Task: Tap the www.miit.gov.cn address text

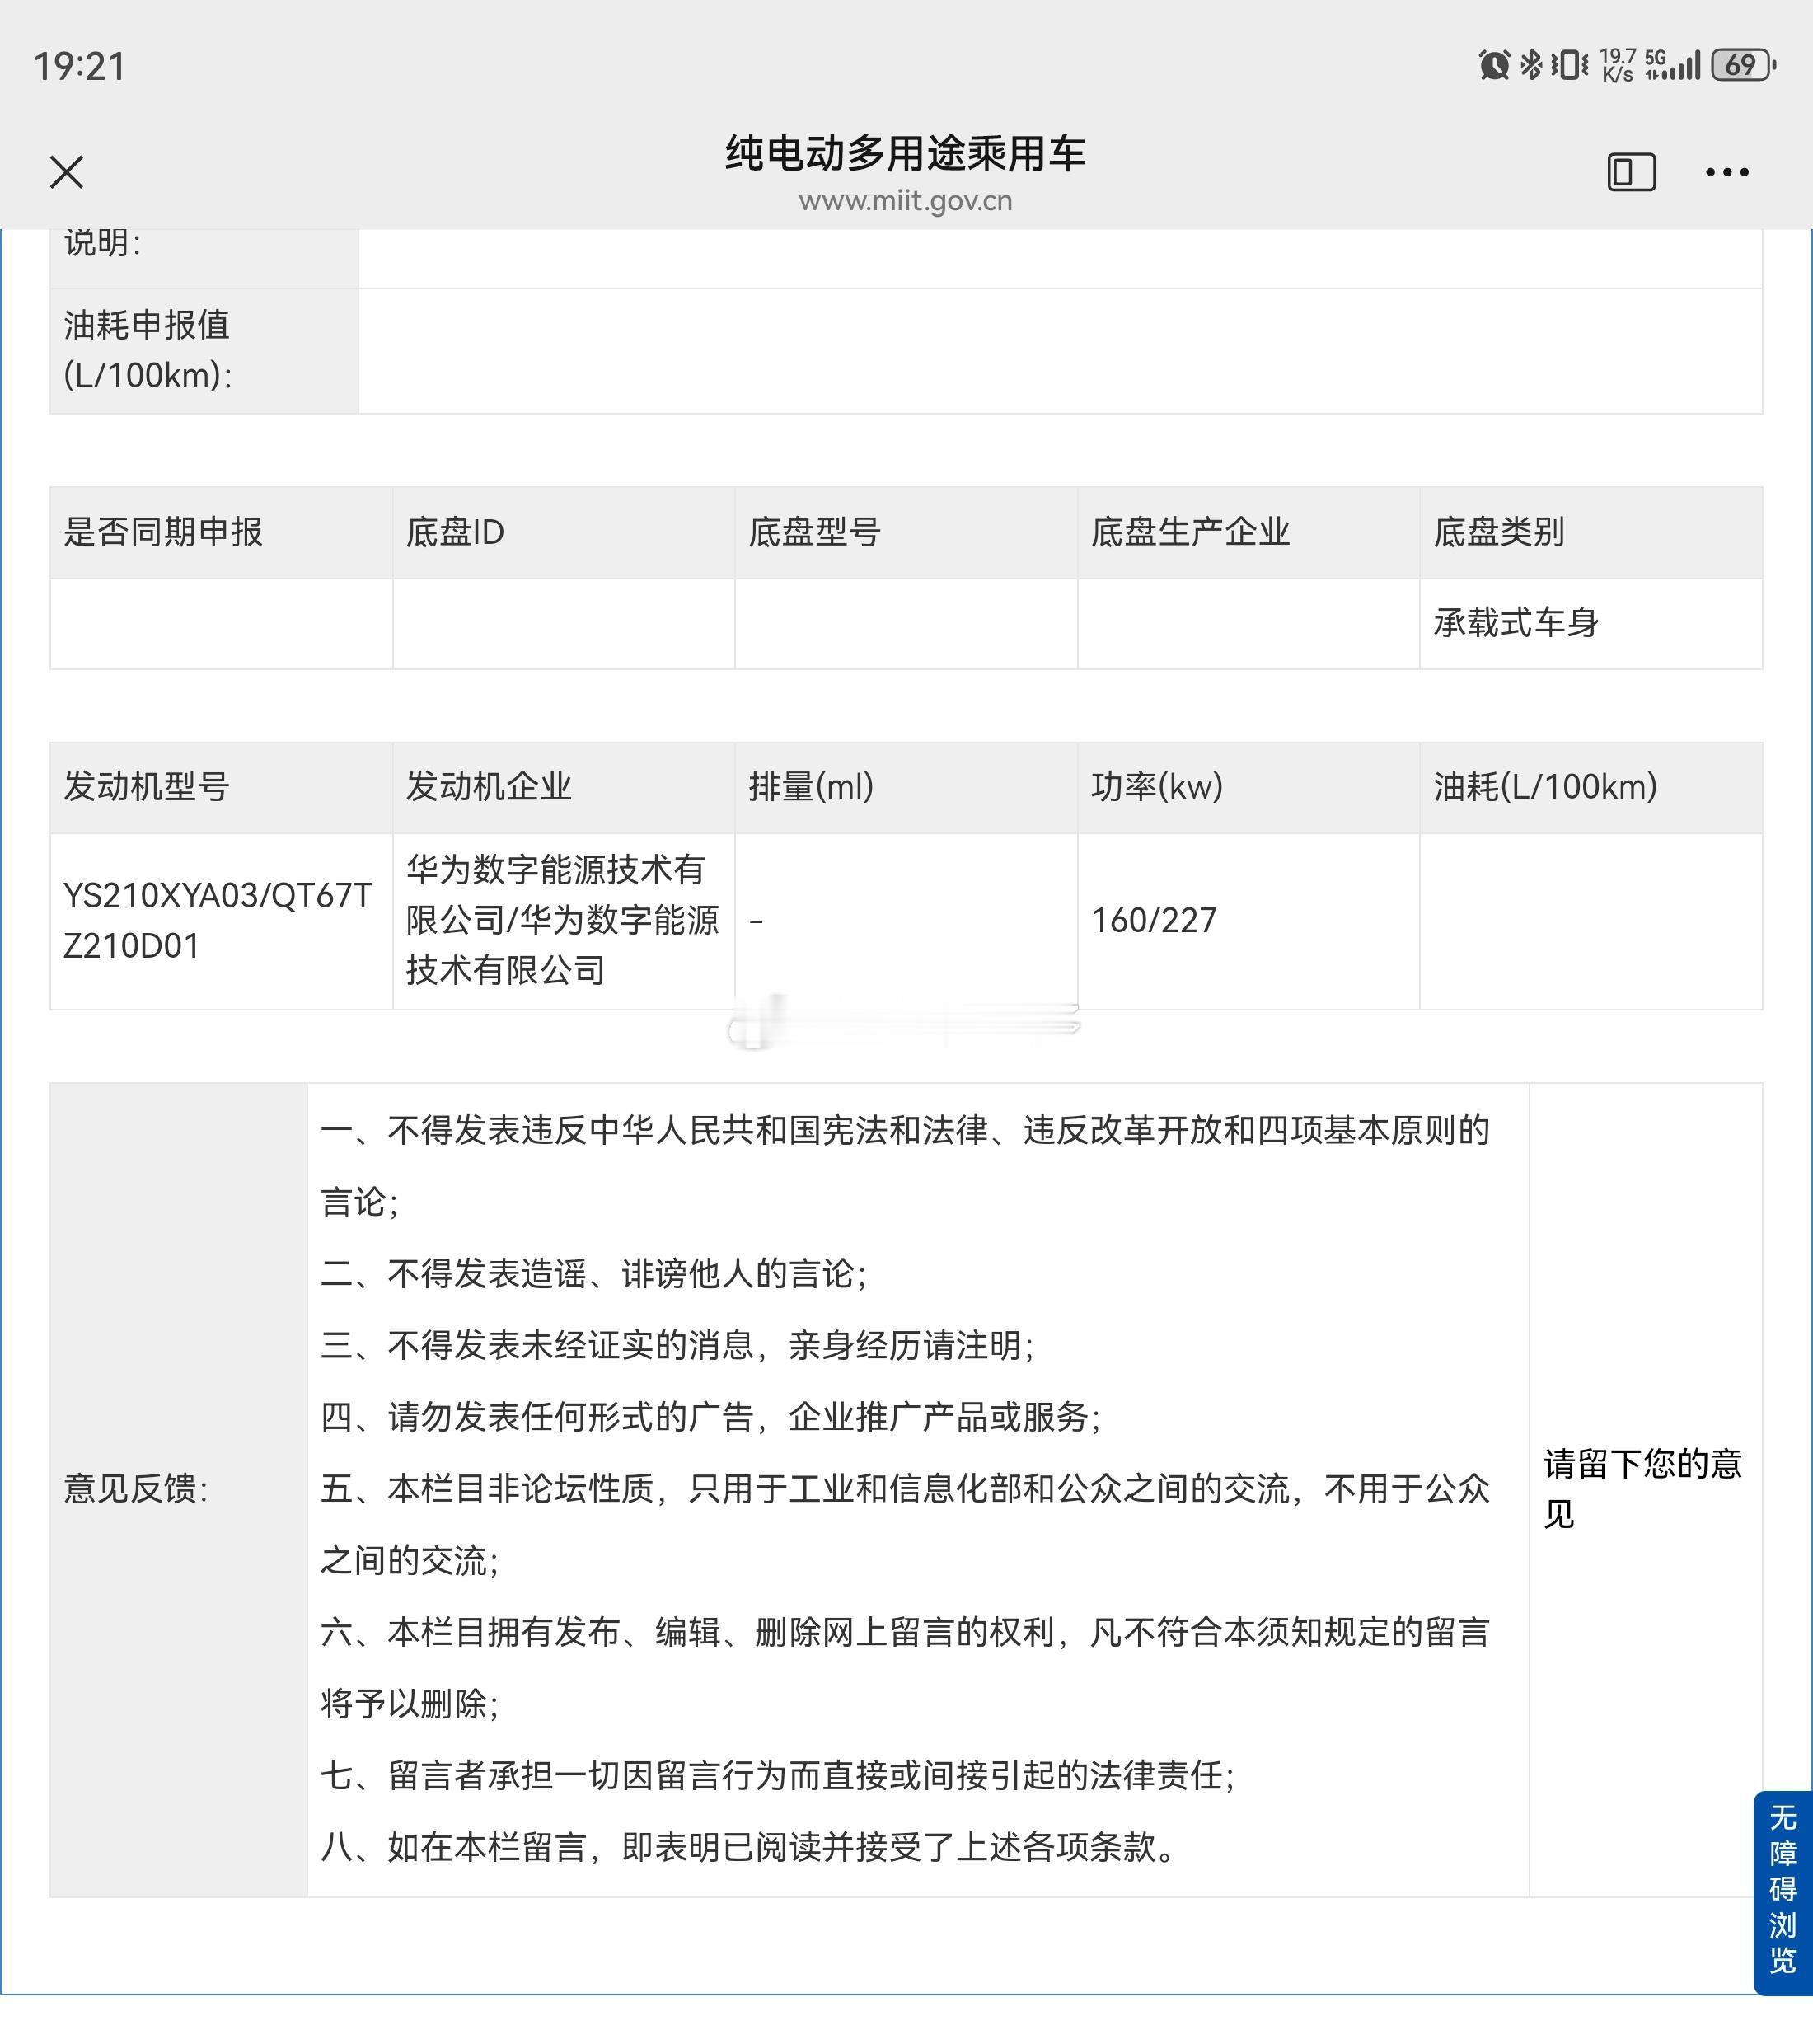Action: [x=906, y=201]
